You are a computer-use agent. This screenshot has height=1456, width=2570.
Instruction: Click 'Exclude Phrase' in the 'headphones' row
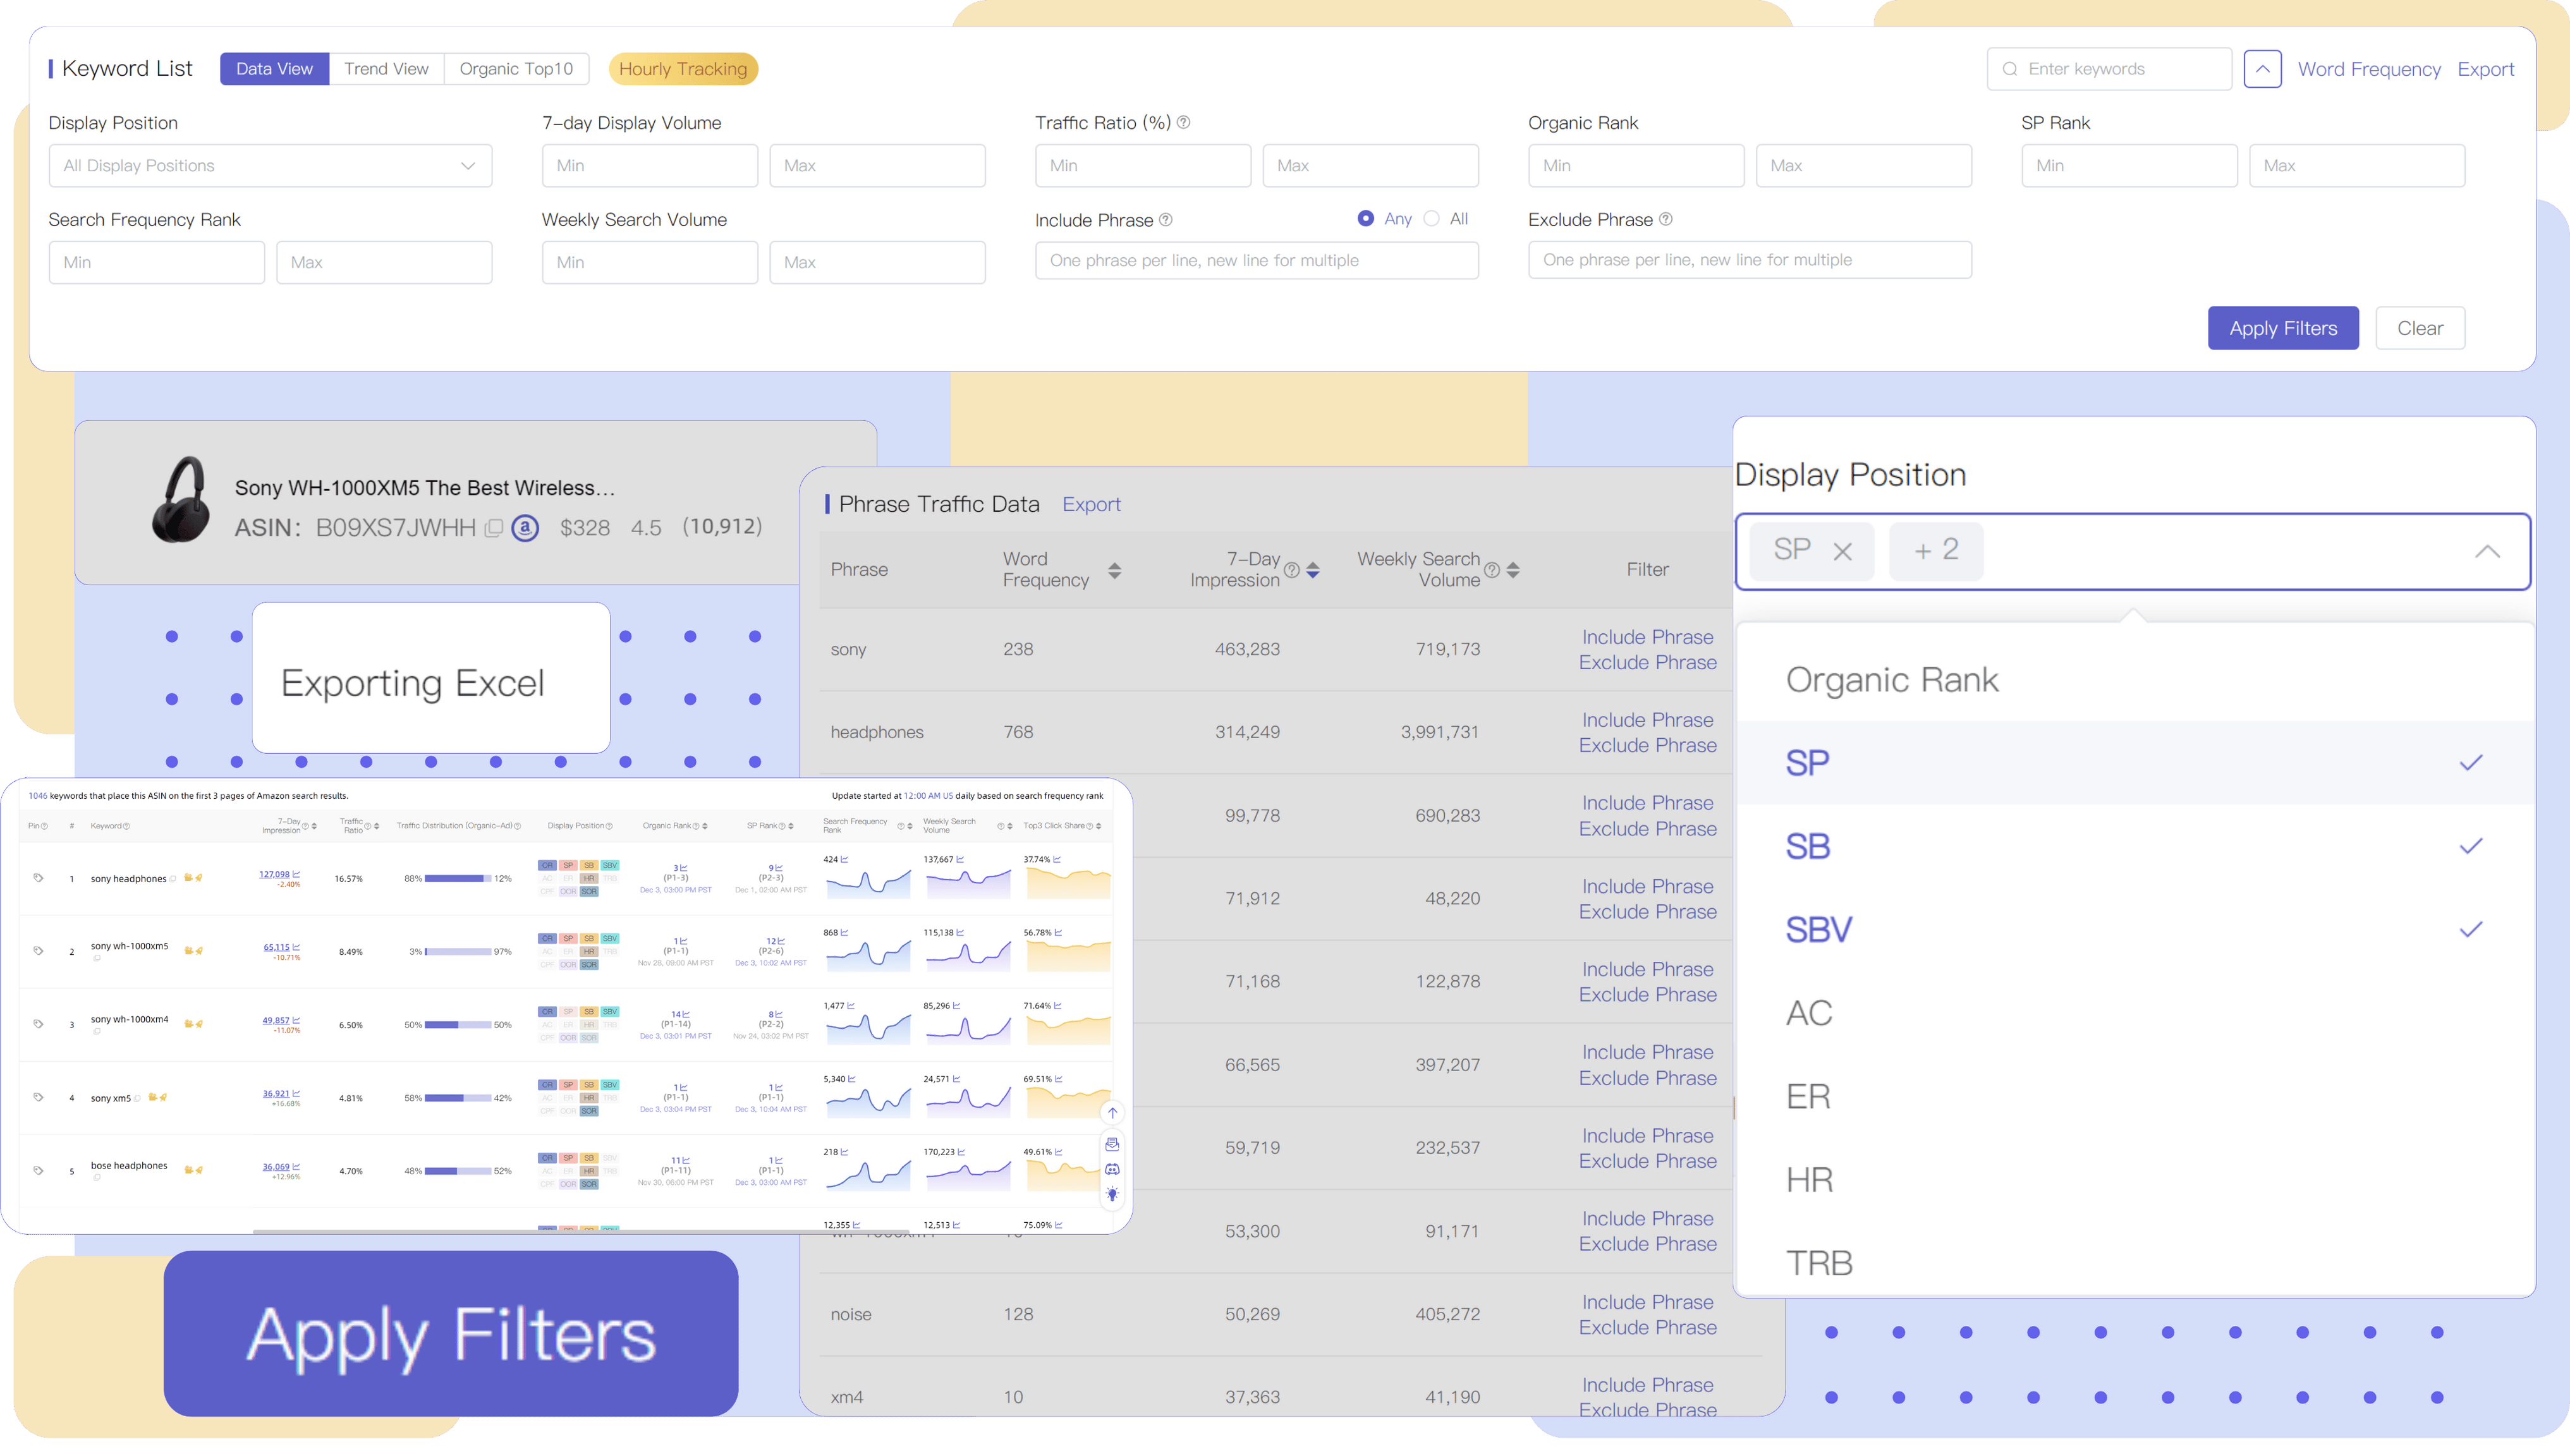[1647, 745]
